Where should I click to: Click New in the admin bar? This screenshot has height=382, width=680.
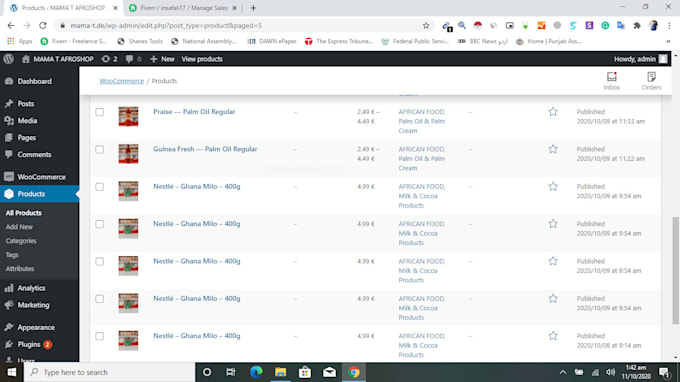(x=162, y=59)
